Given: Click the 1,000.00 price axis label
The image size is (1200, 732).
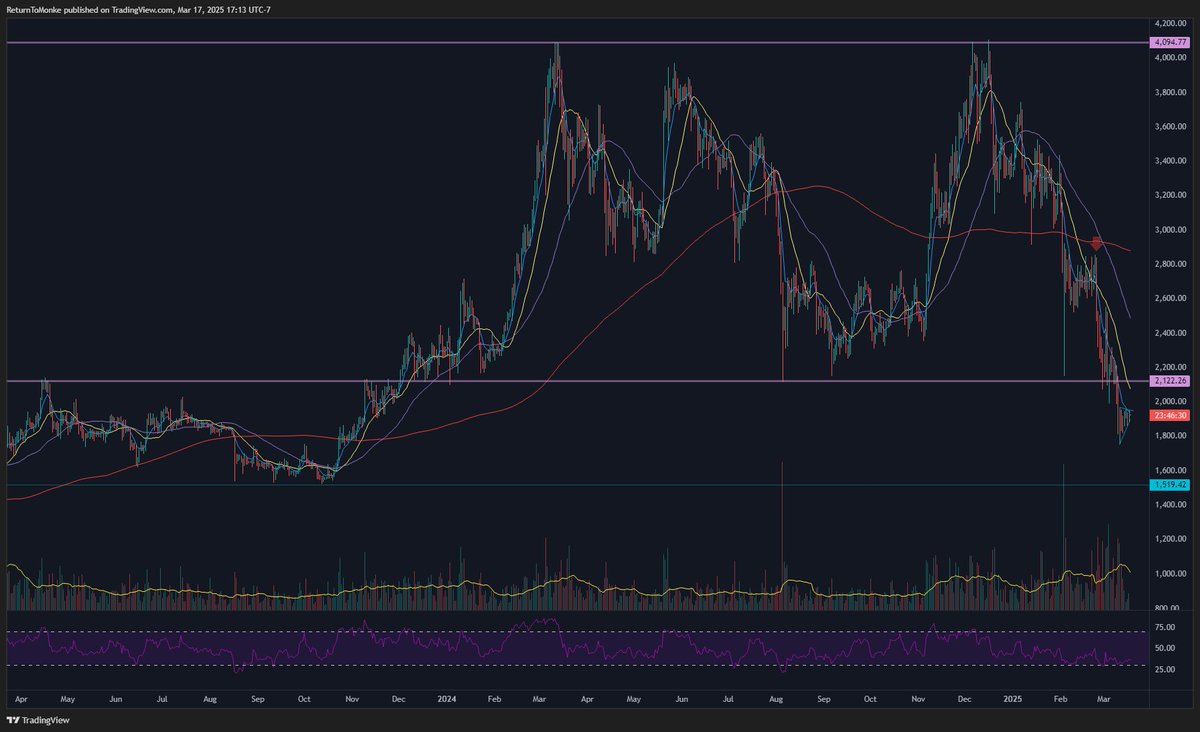Looking at the screenshot, I should [x=1169, y=574].
